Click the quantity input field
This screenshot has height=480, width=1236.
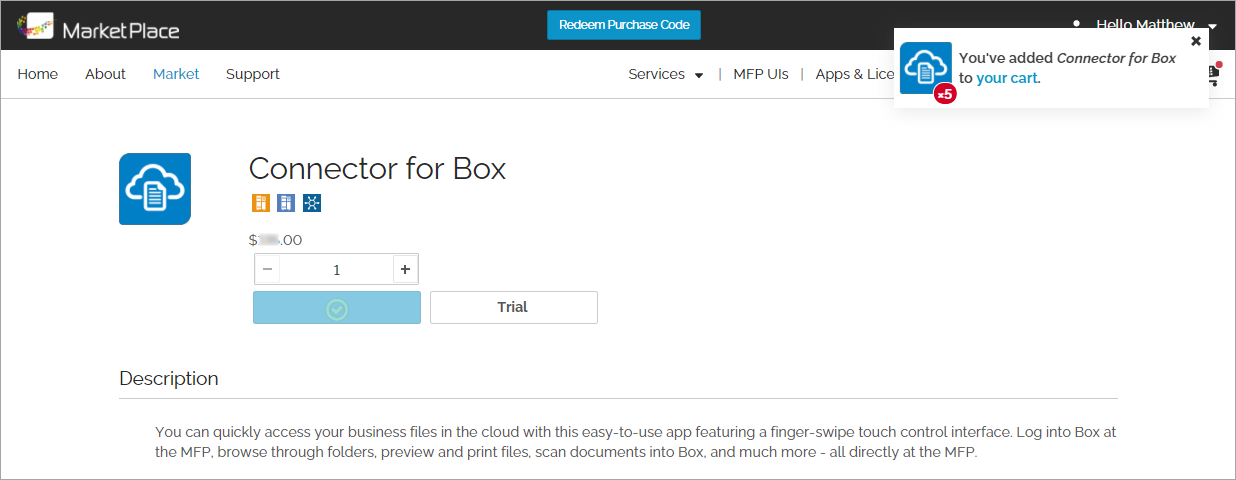click(336, 269)
